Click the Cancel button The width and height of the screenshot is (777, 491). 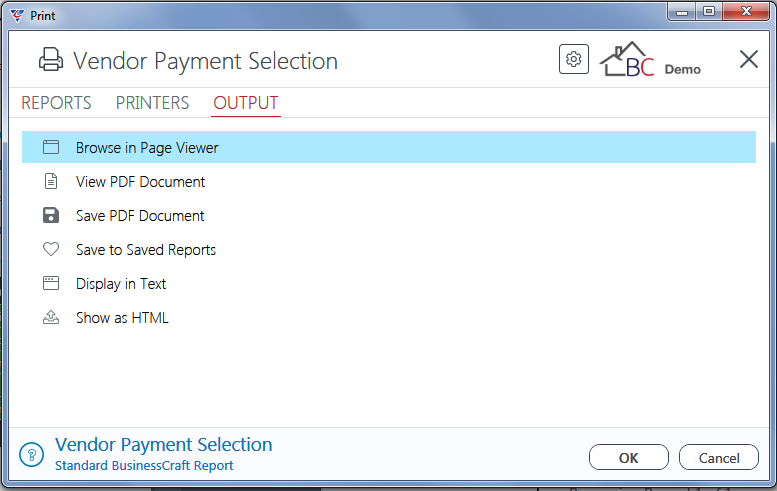(719, 457)
